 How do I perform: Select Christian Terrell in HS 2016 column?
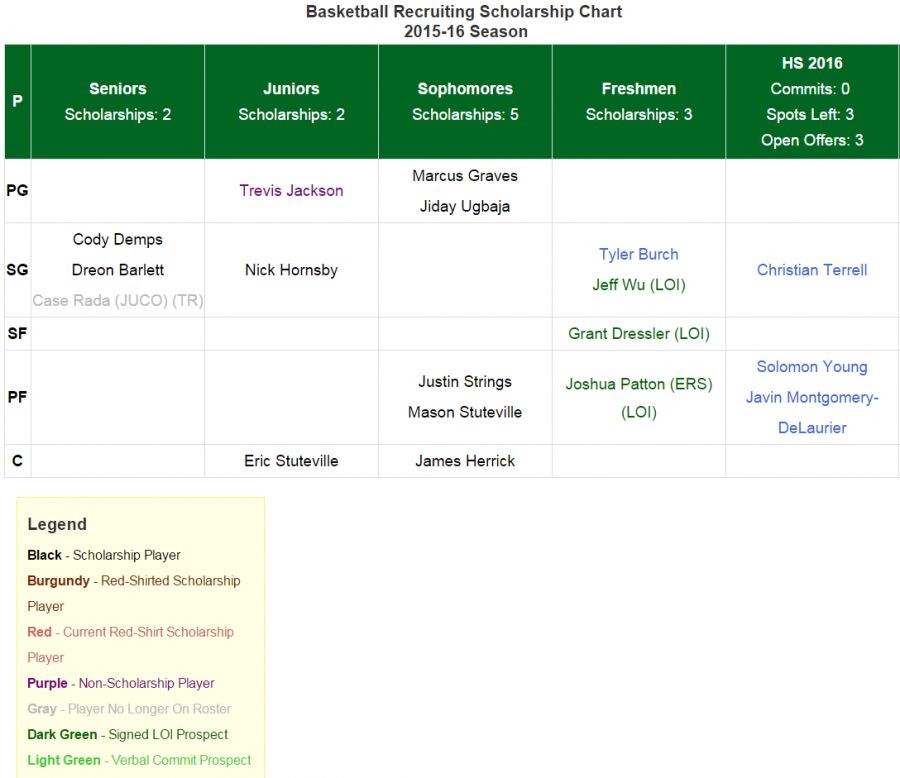pos(811,270)
